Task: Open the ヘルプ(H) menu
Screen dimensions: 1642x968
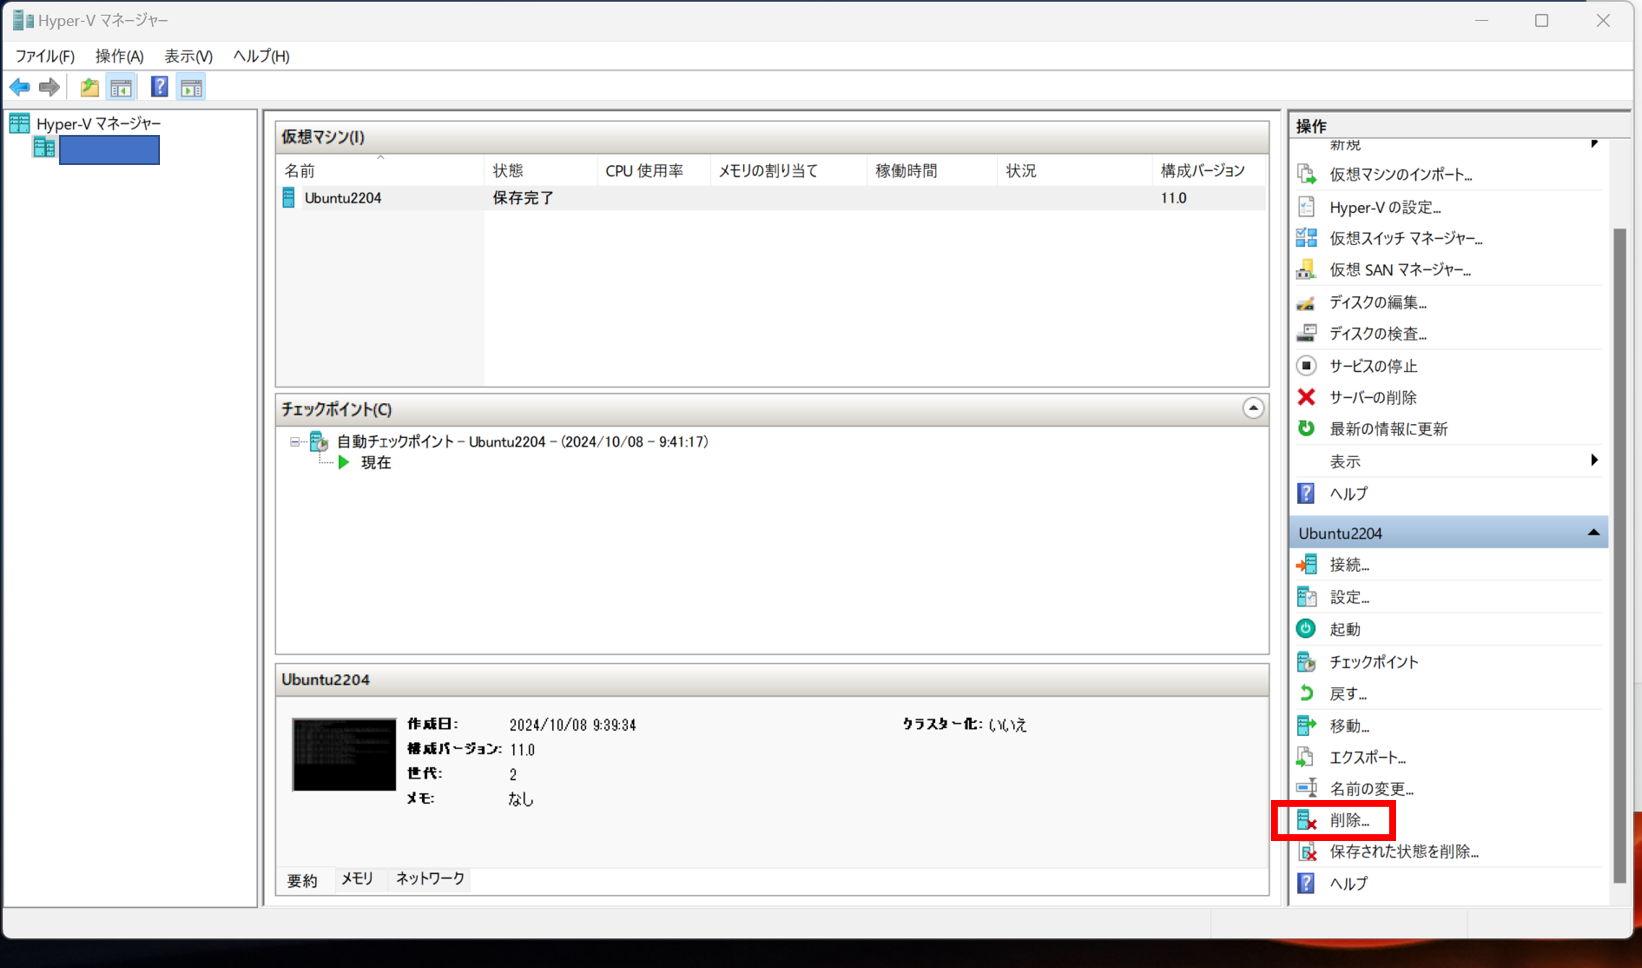Action: [x=261, y=56]
